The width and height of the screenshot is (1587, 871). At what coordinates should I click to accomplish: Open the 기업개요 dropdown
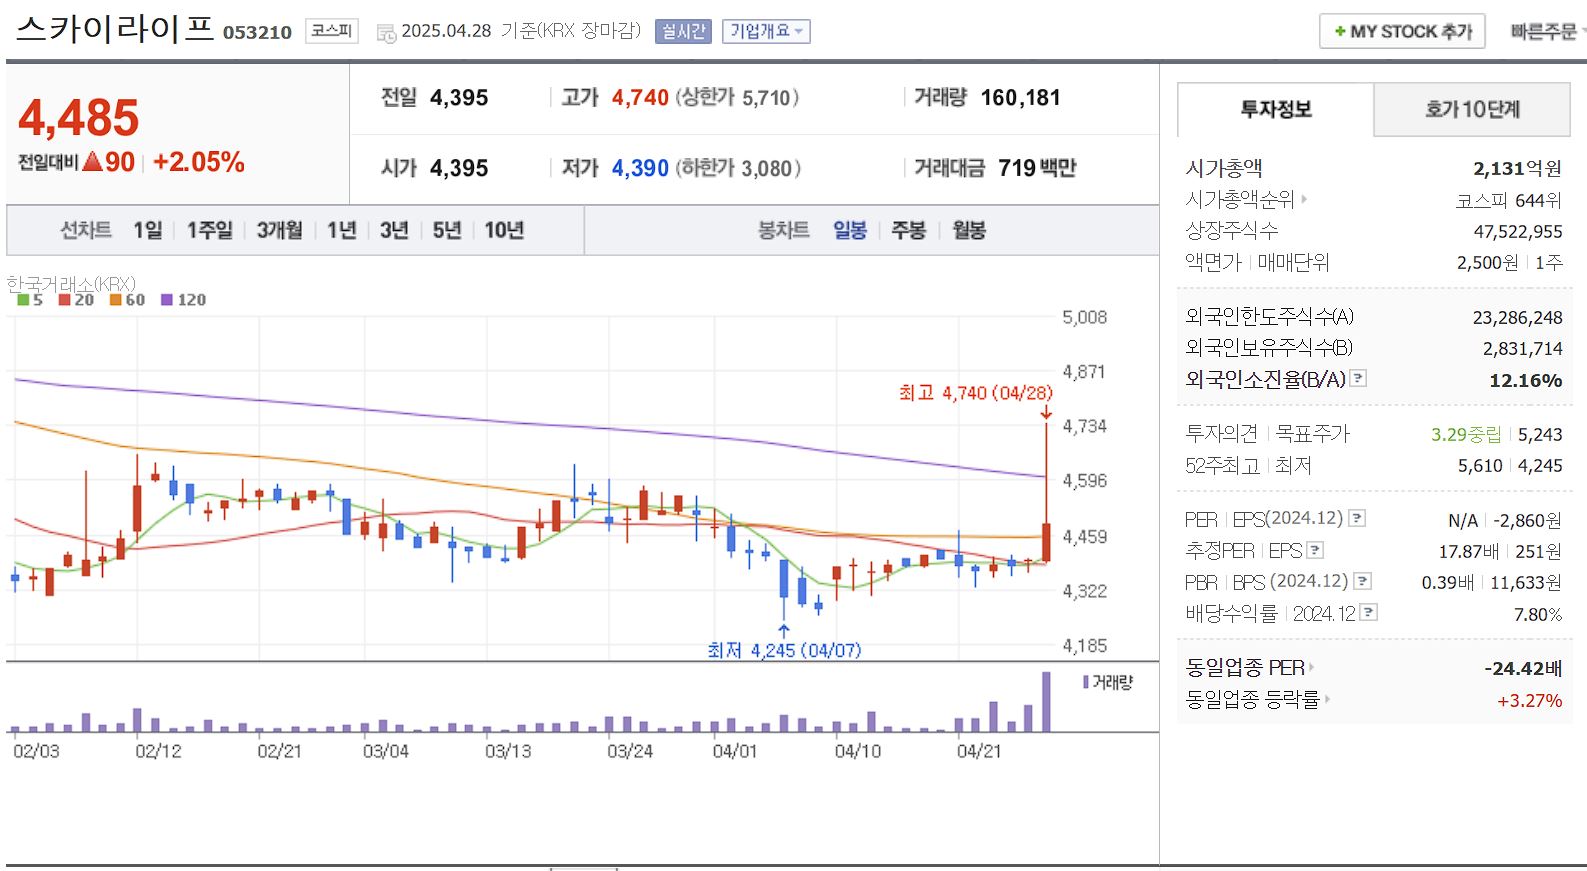[x=766, y=32]
